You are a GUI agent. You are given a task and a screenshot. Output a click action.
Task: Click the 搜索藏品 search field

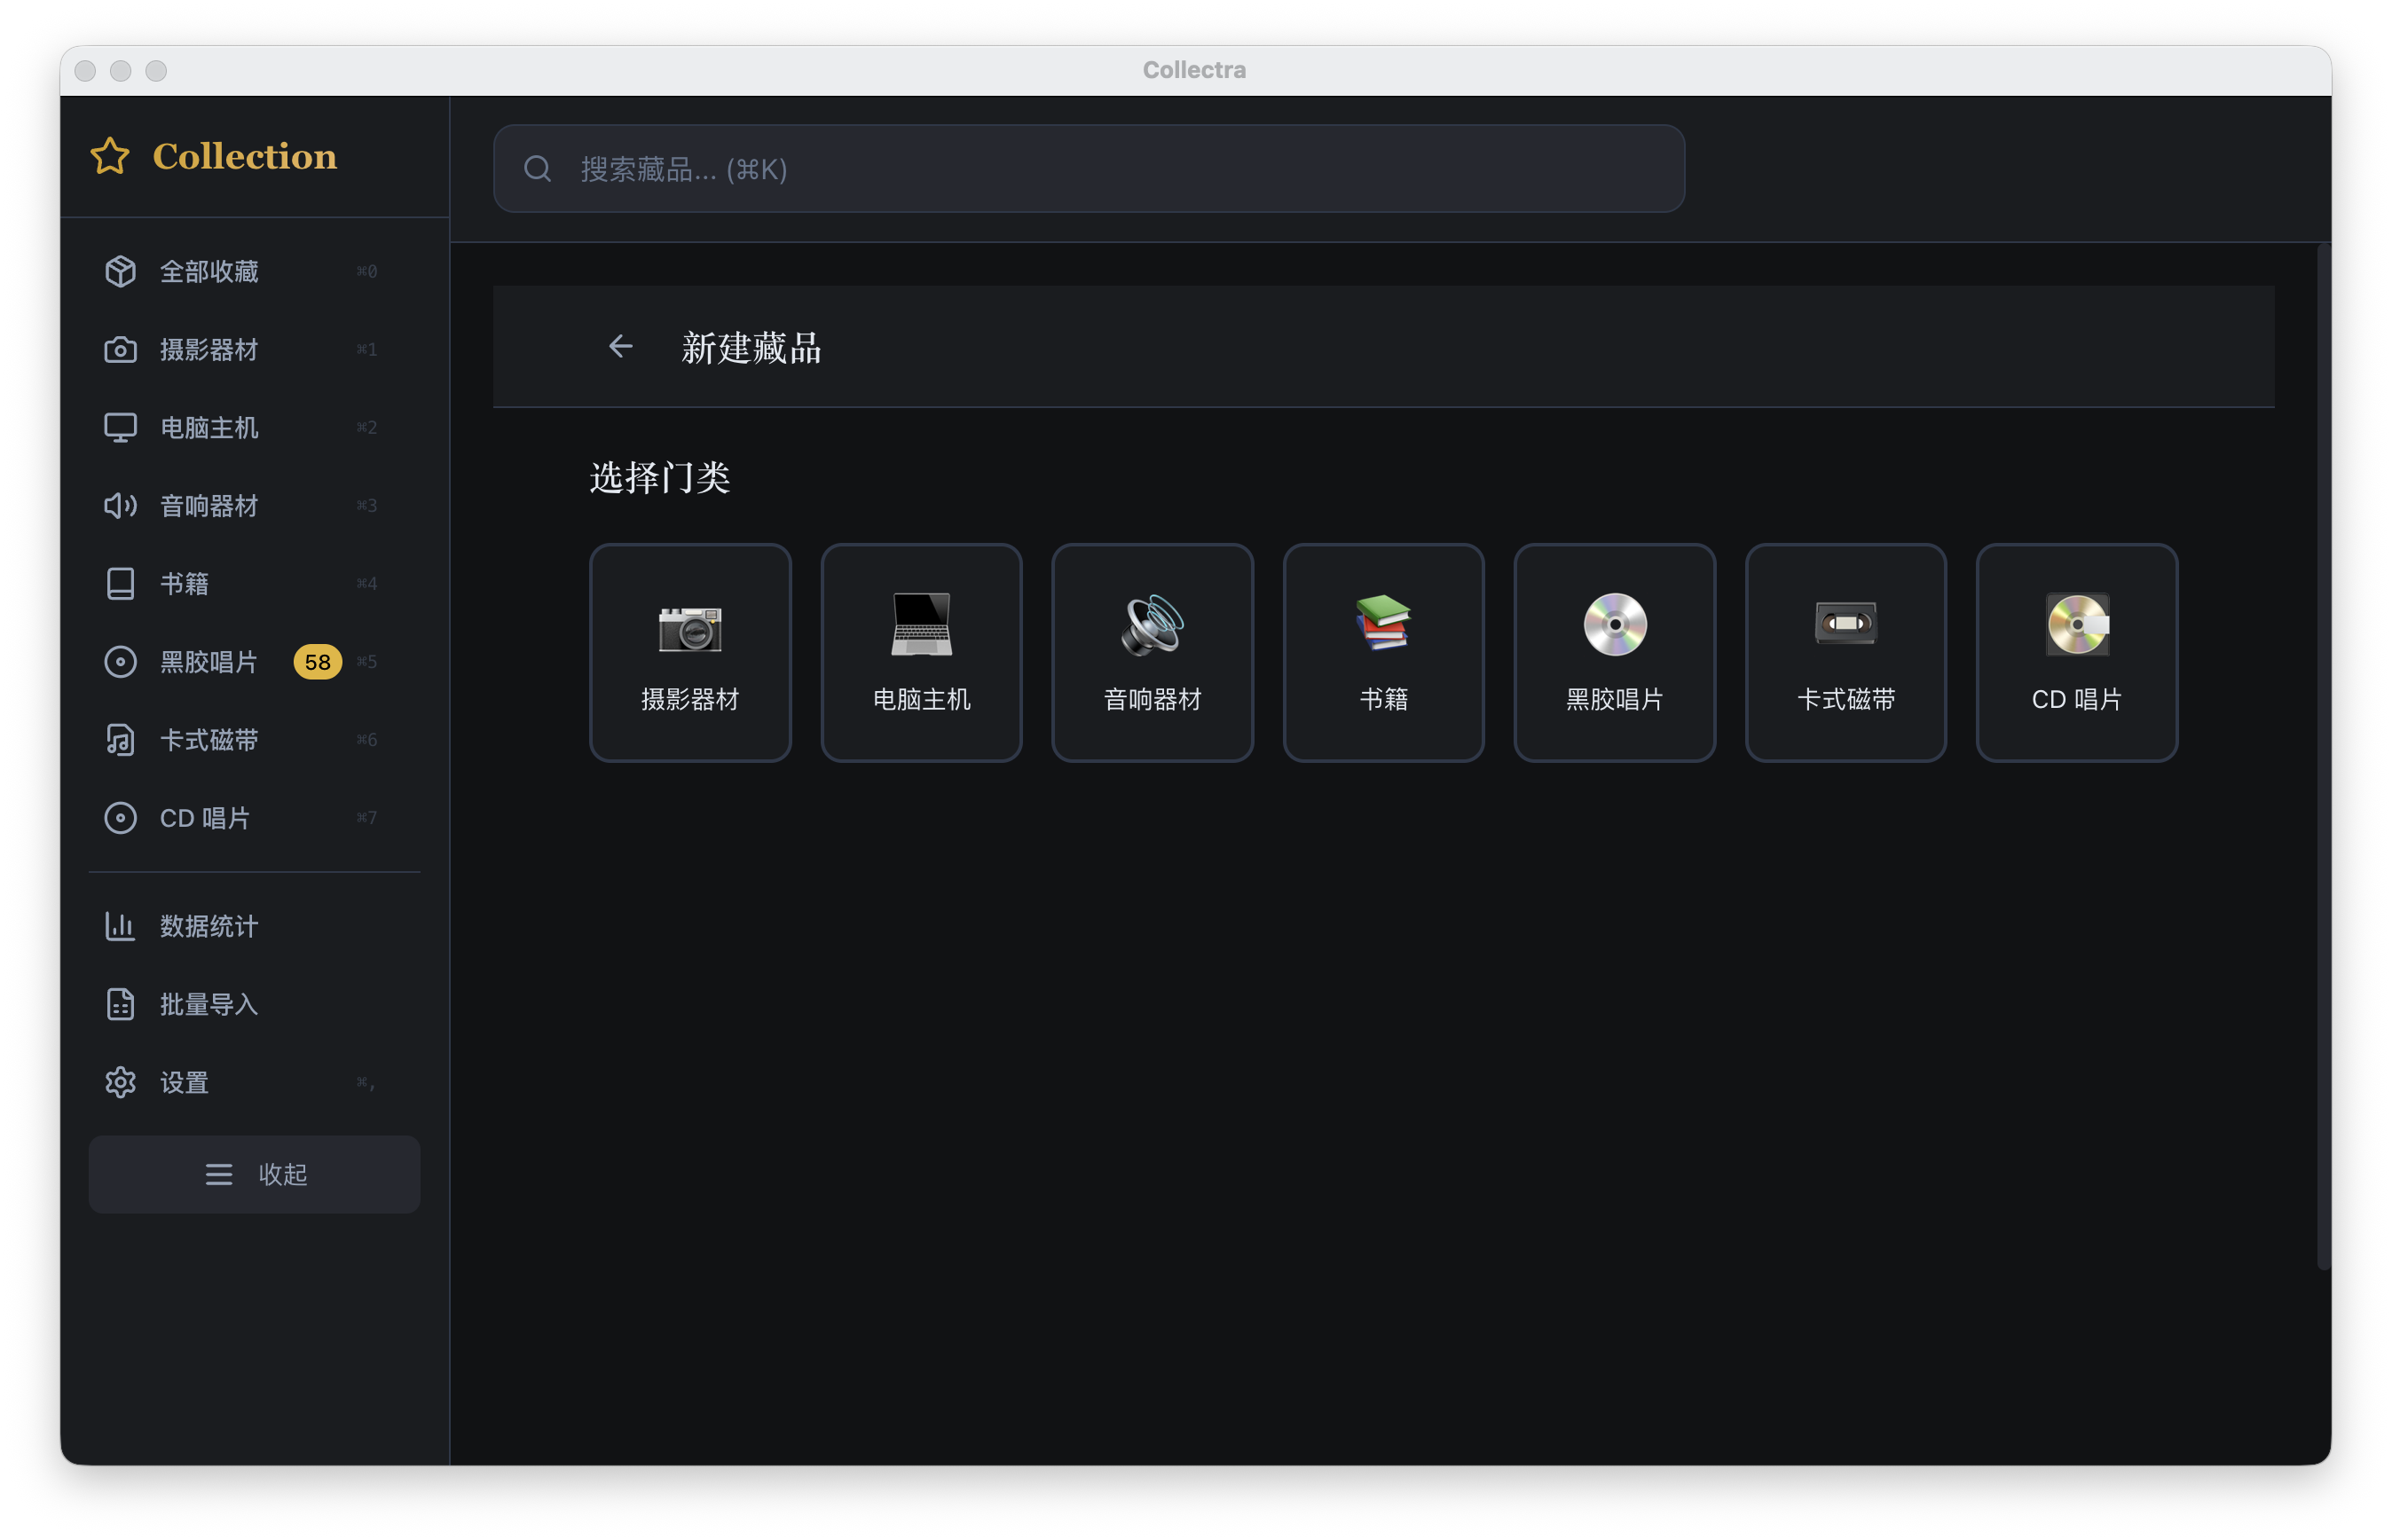(1088, 169)
